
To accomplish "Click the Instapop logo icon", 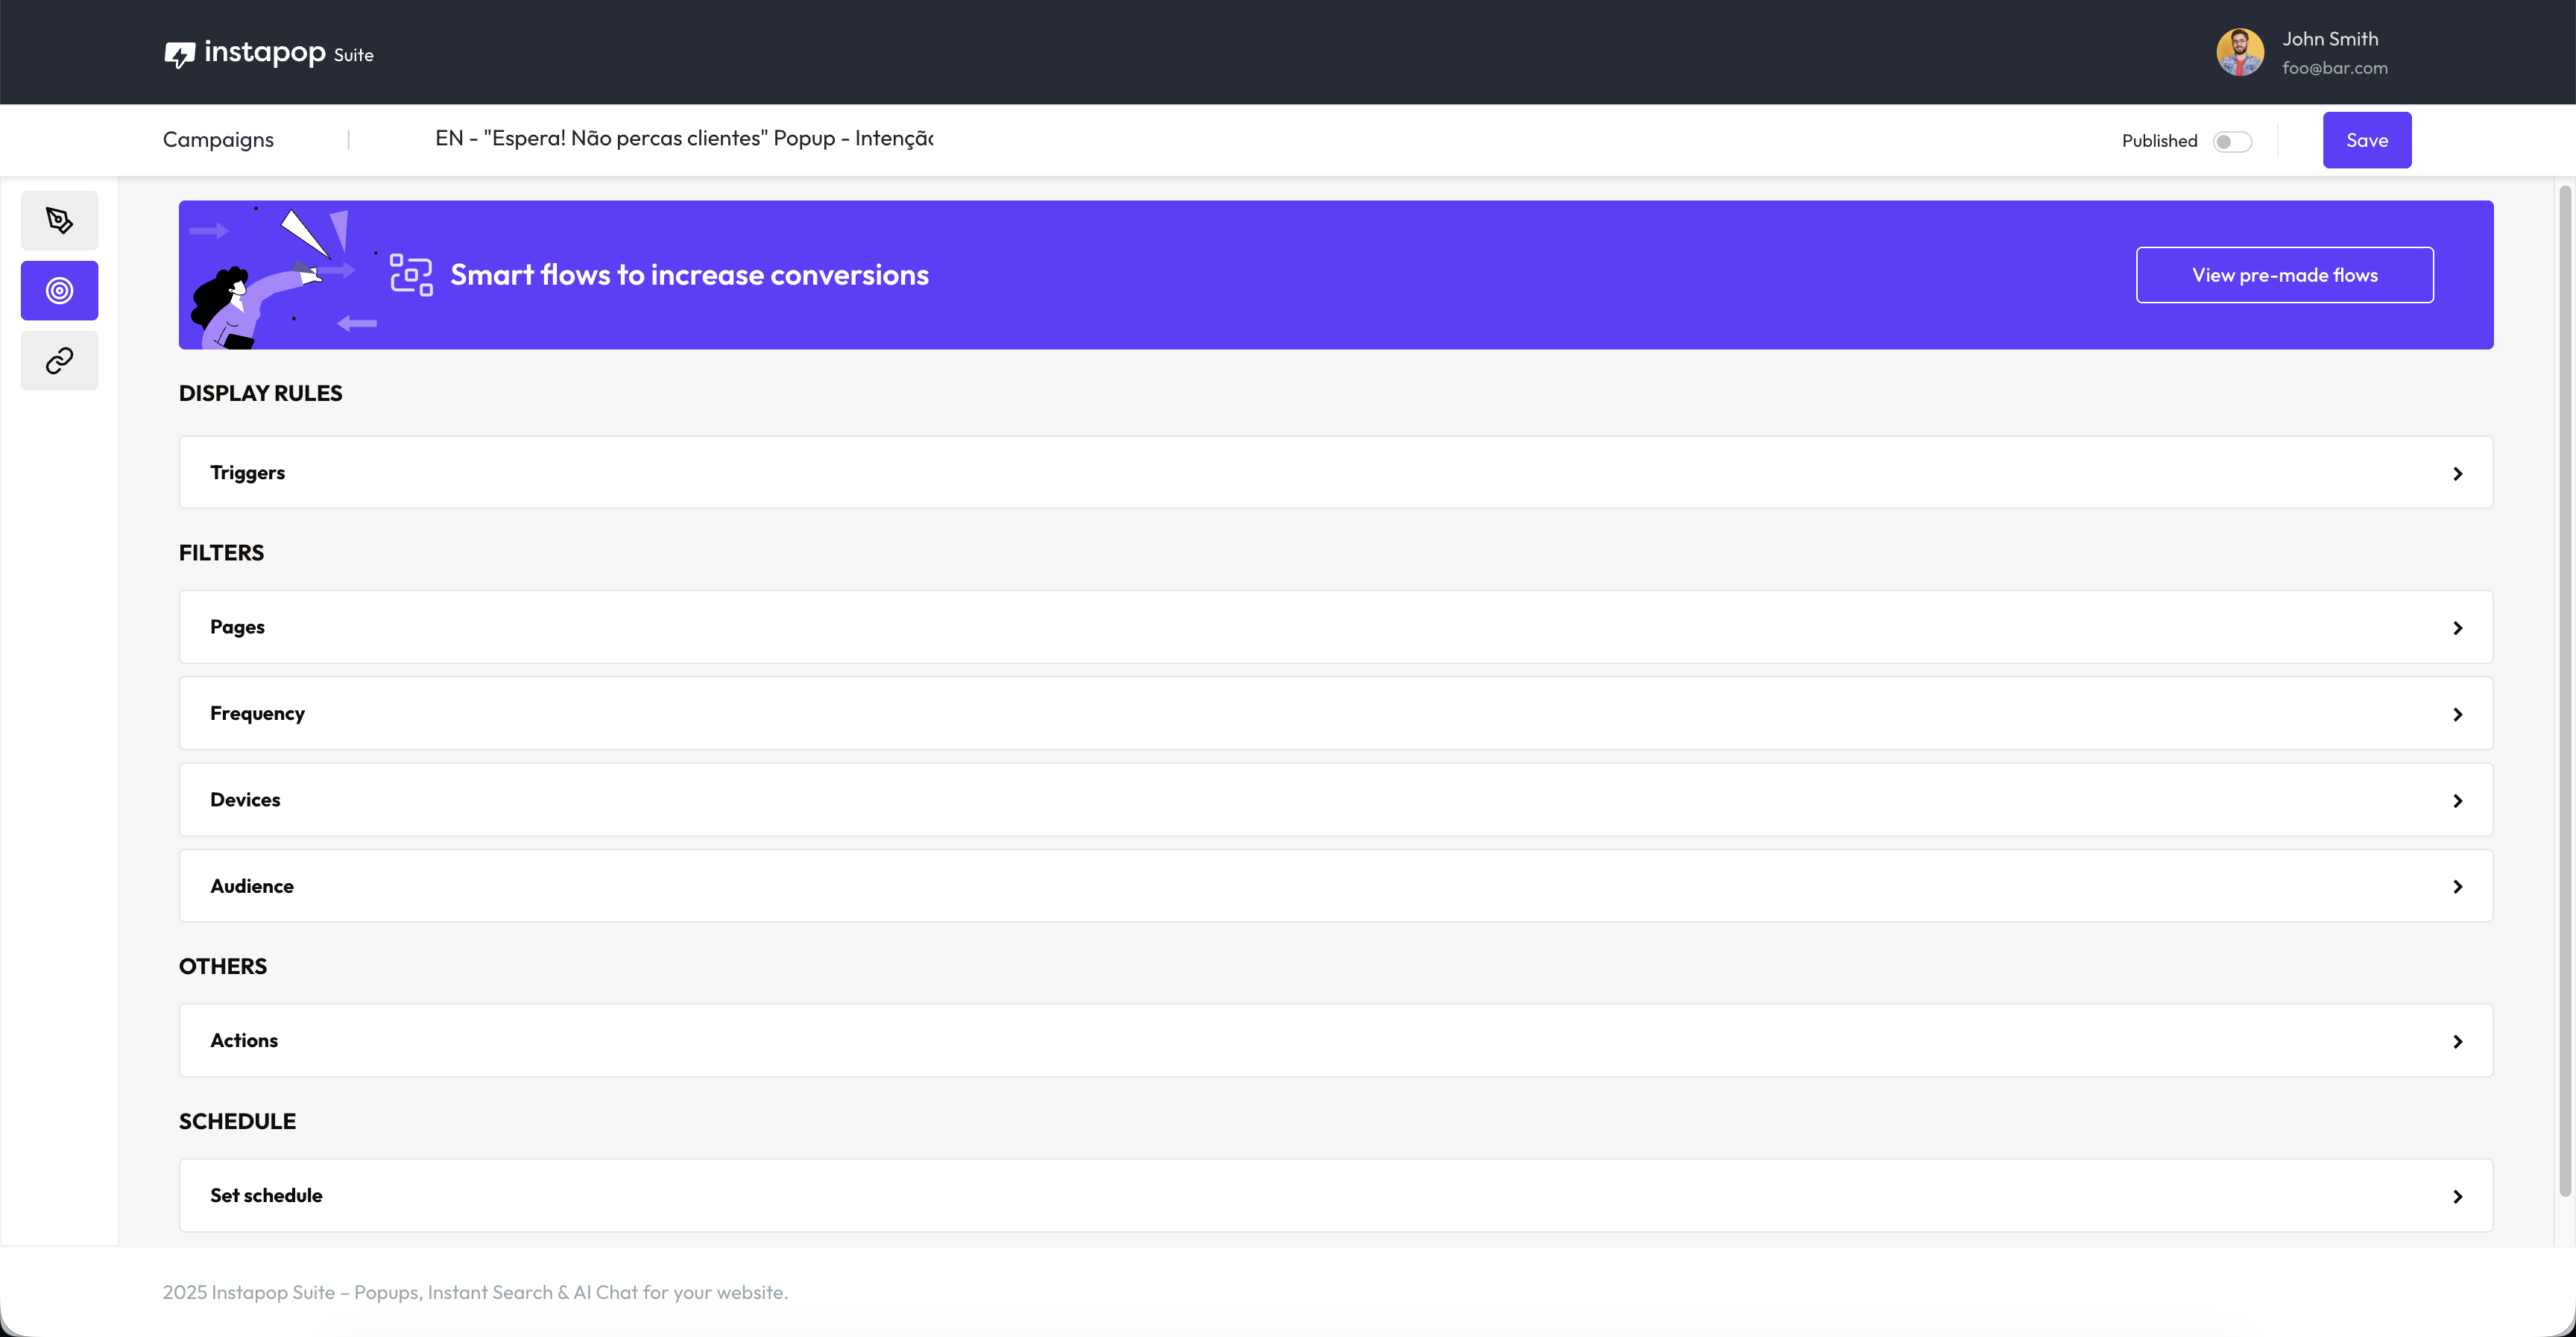I will coord(180,54).
